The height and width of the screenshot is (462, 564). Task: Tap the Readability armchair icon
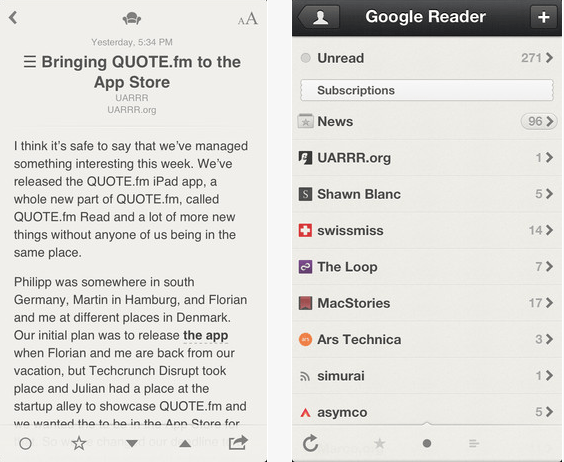pyautogui.click(x=132, y=18)
